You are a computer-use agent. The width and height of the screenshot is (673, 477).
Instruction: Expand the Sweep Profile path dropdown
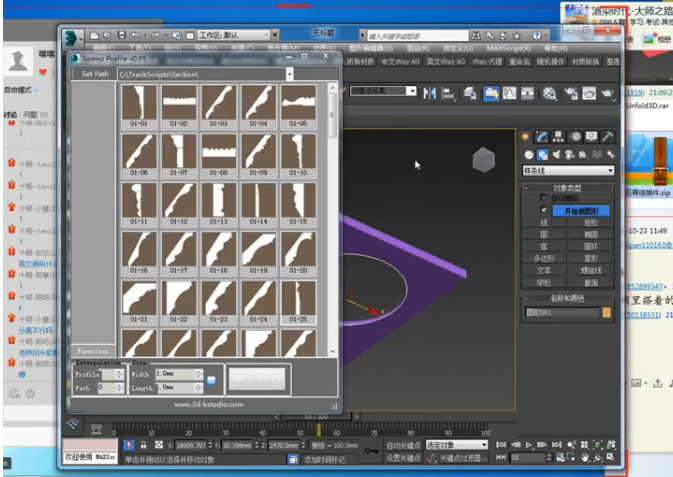point(290,74)
